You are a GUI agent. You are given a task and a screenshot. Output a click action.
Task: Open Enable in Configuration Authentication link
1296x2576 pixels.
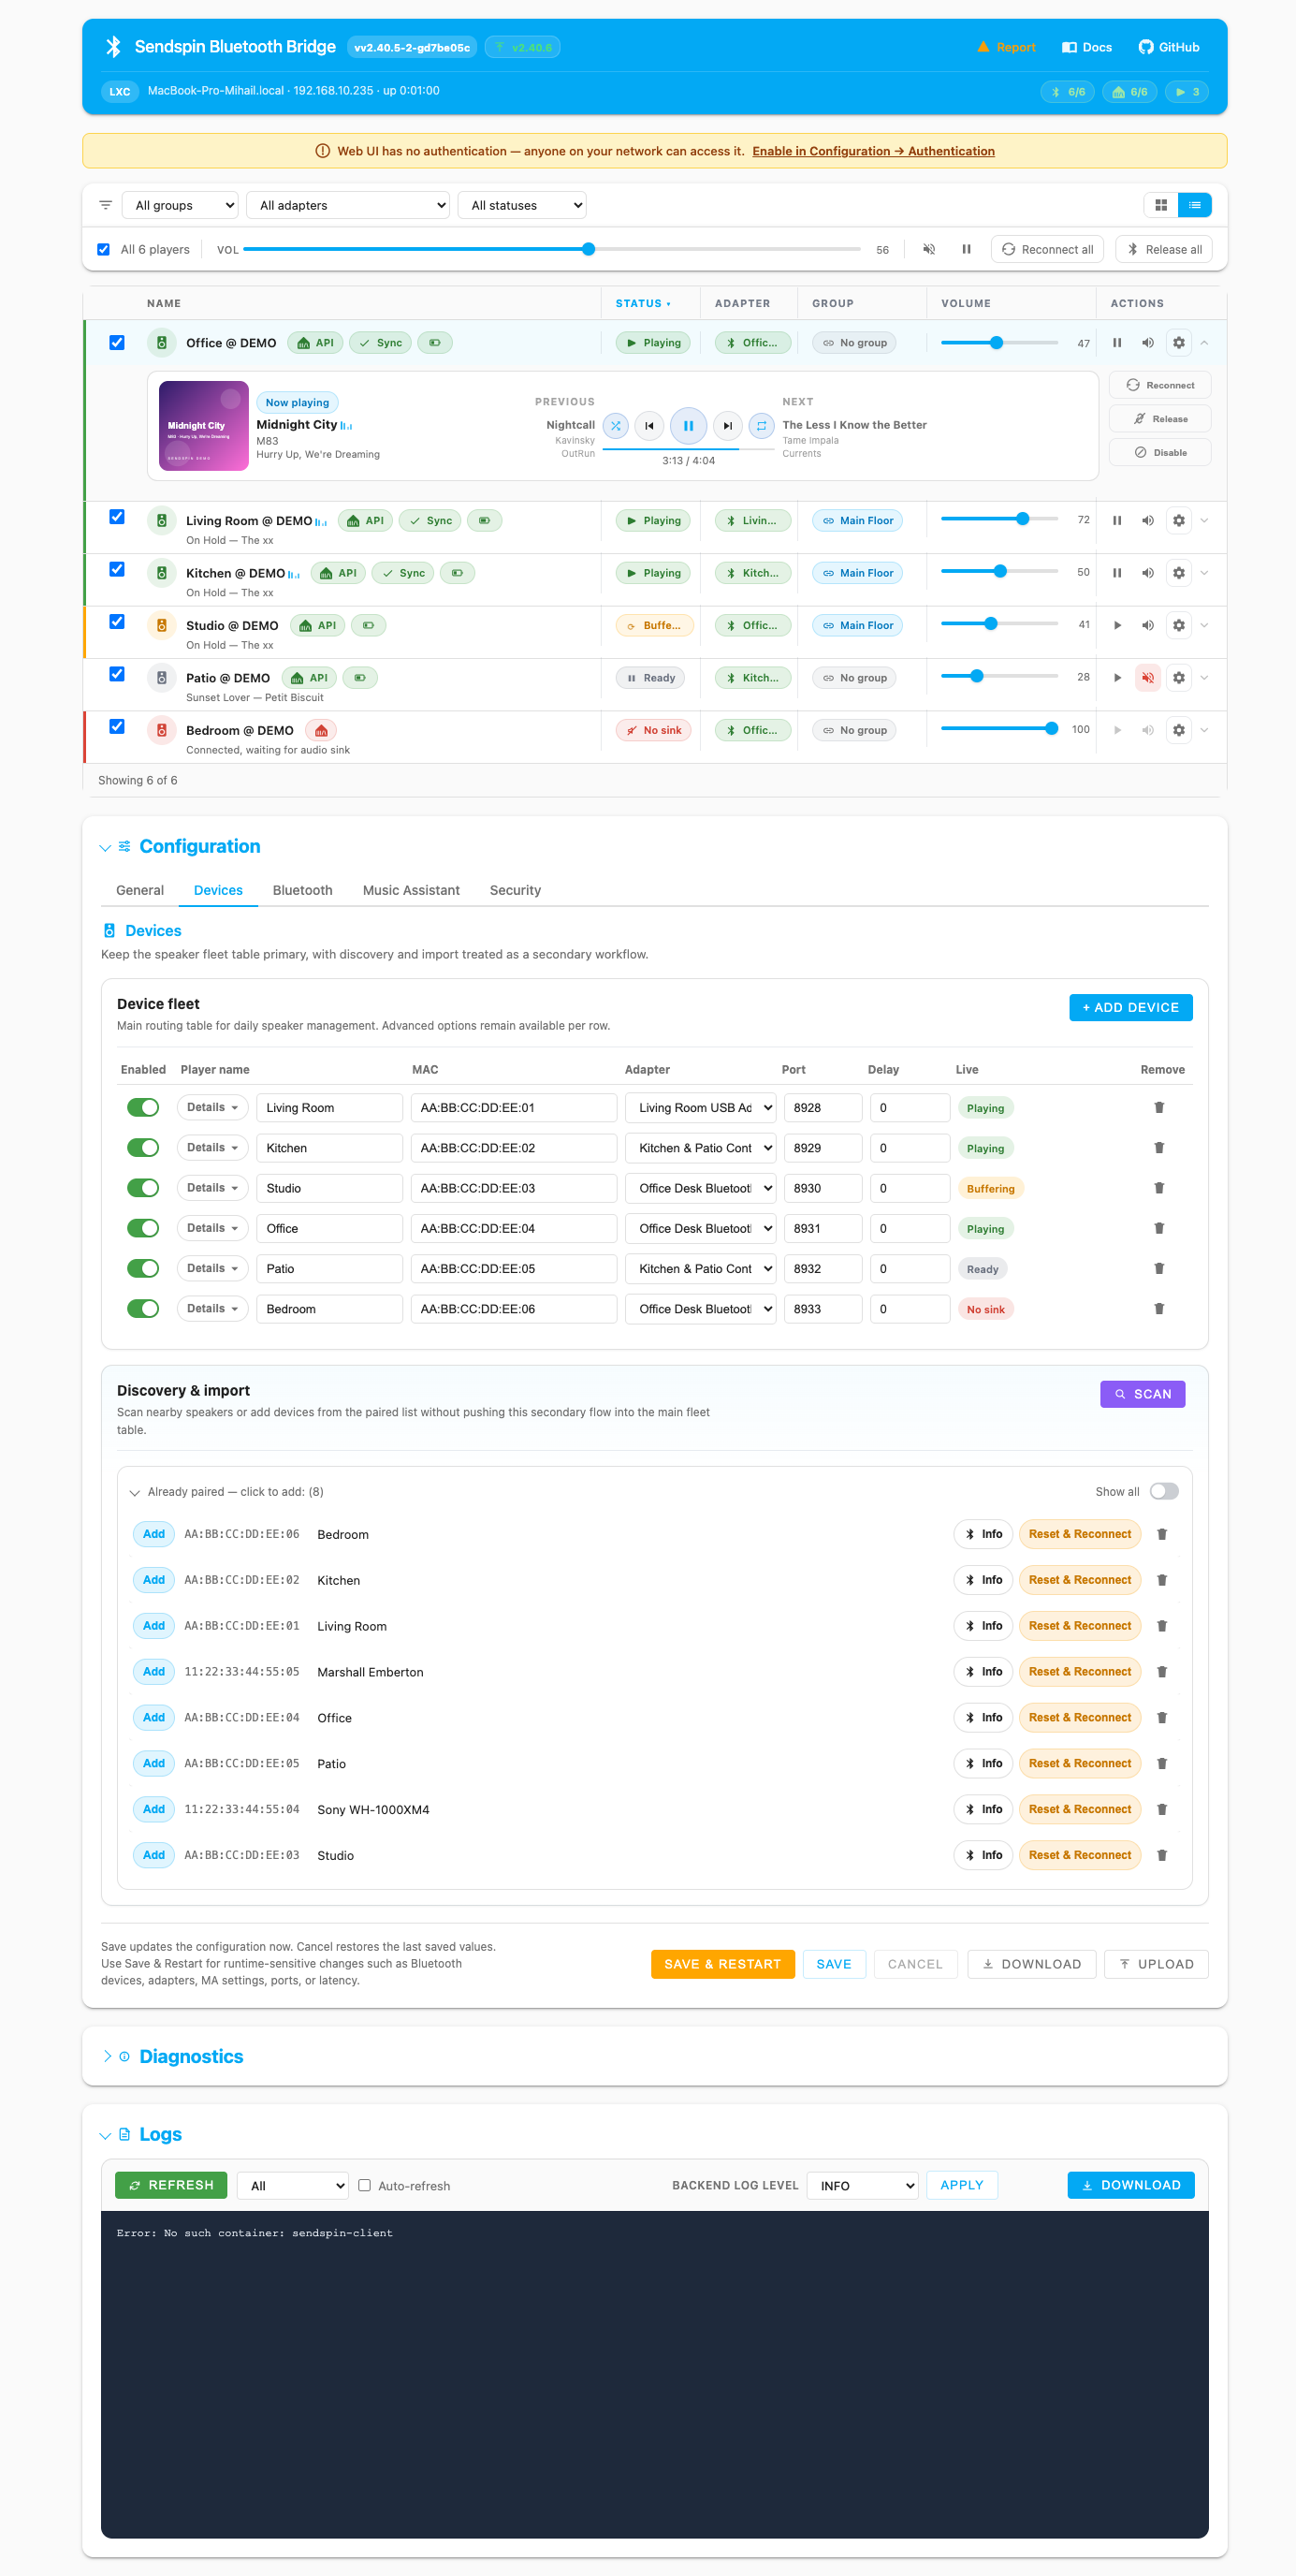coord(873,151)
